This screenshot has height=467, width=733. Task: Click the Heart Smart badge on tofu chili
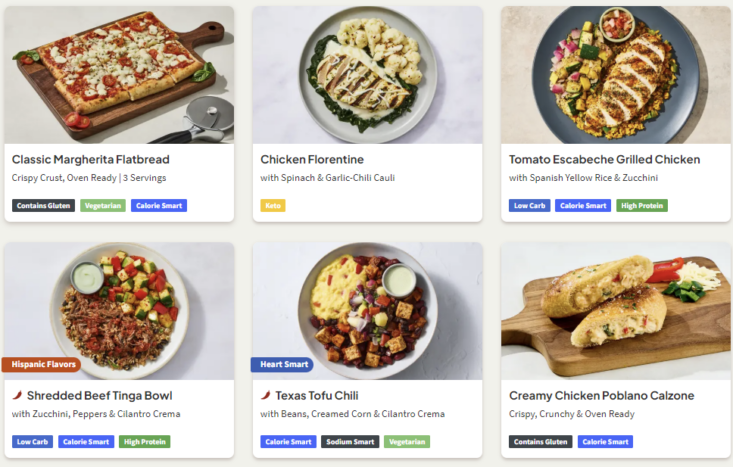282,365
